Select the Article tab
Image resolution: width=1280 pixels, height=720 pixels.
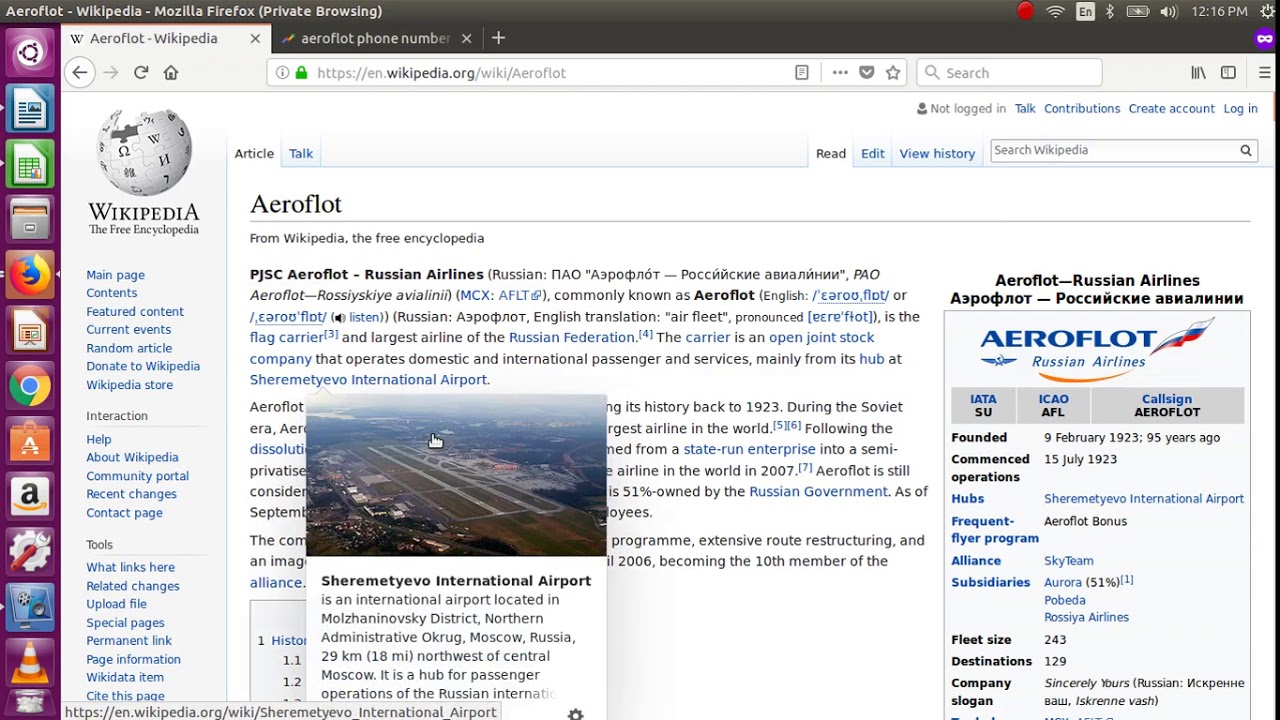coord(254,153)
